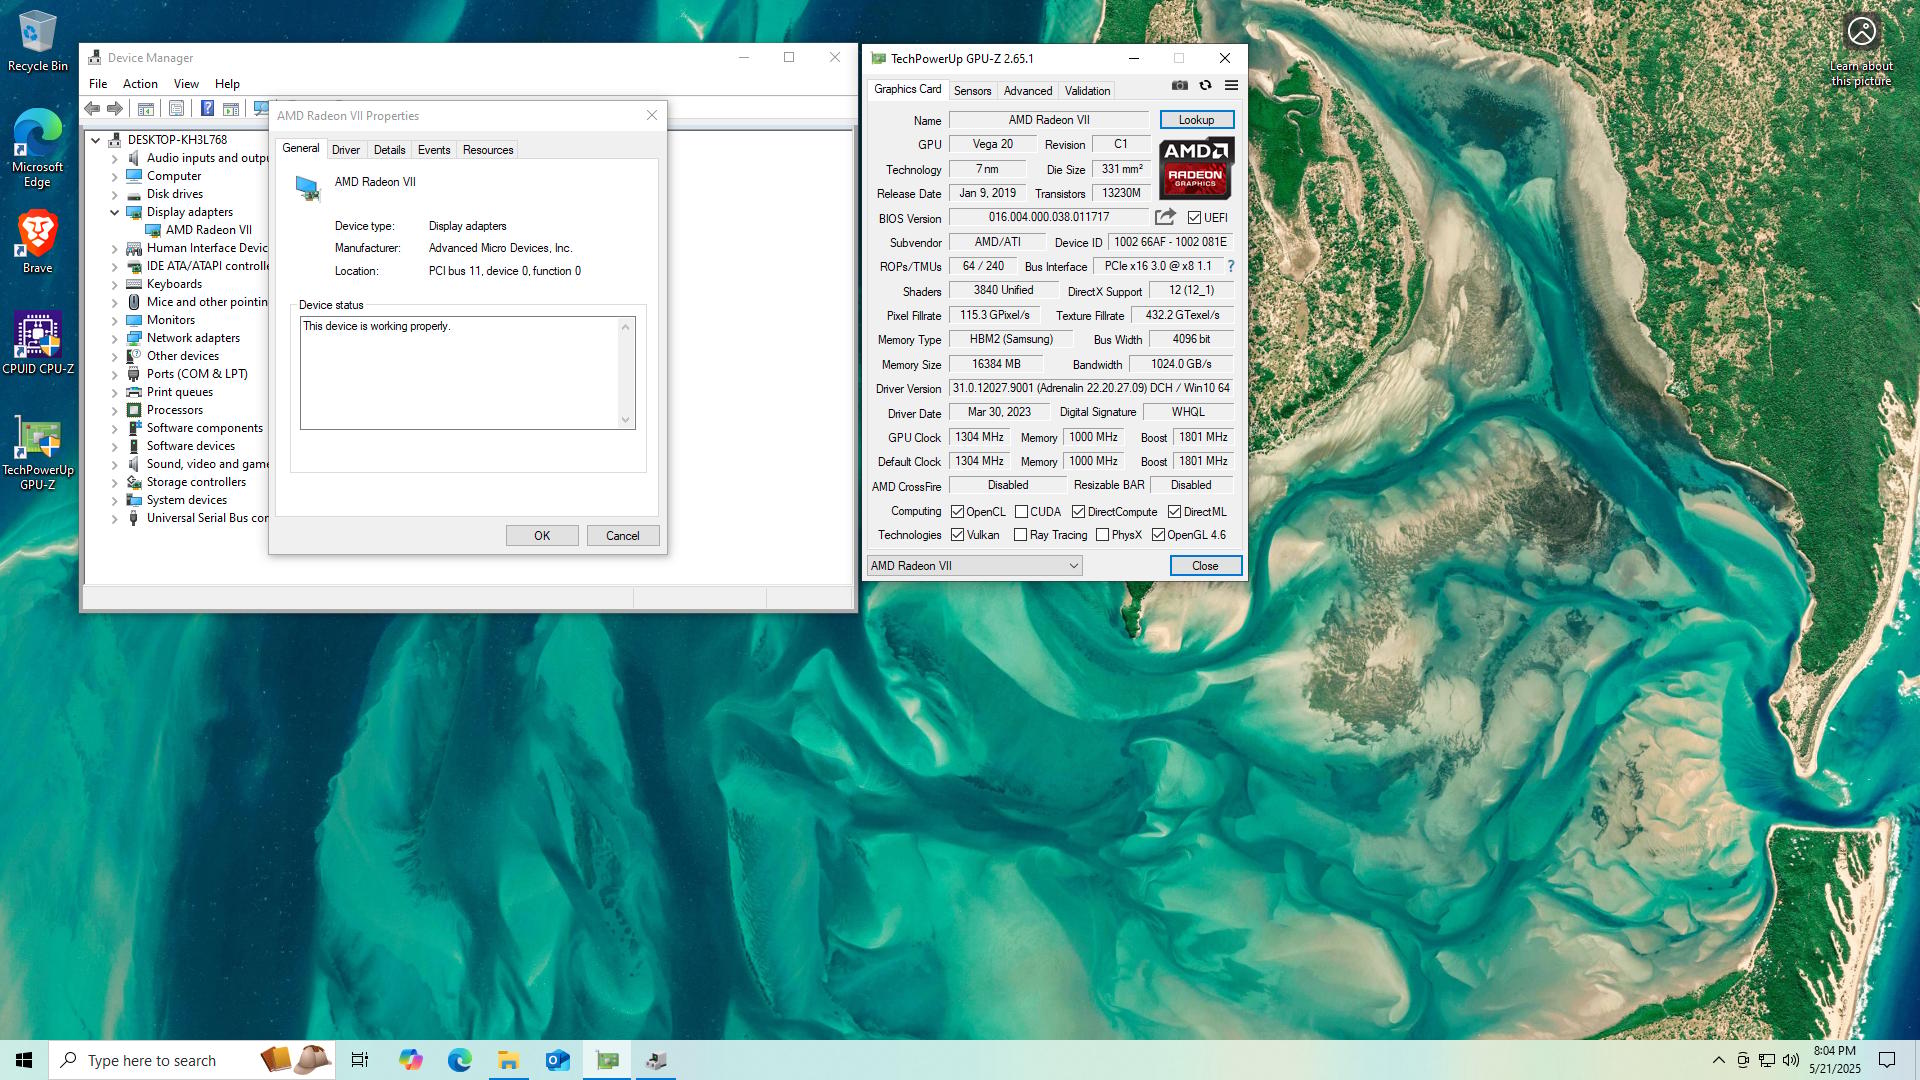Toggle the DirectML checkbox
This screenshot has width=1920, height=1080.
pyautogui.click(x=1174, y=512)
